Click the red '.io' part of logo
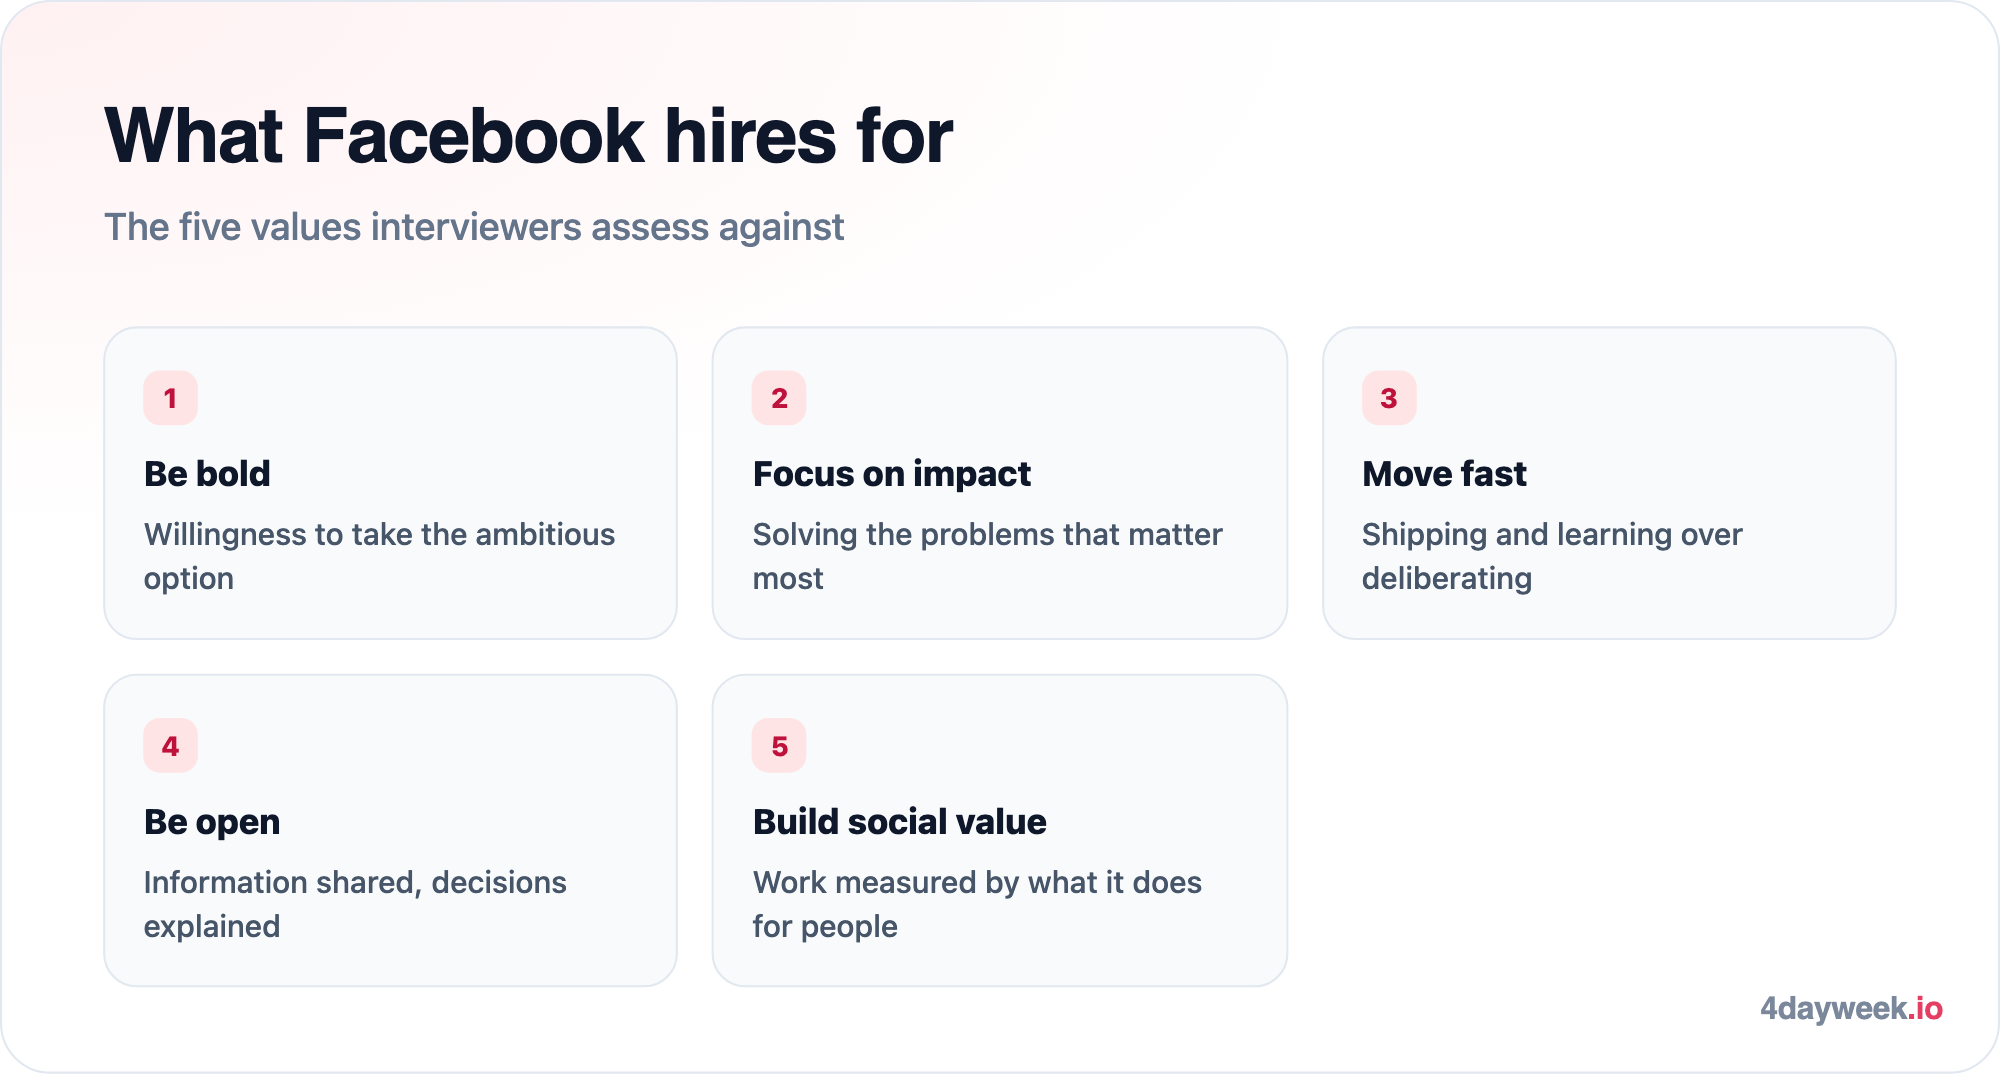This screenshot has height=1074, width=2000. 1925,1008
